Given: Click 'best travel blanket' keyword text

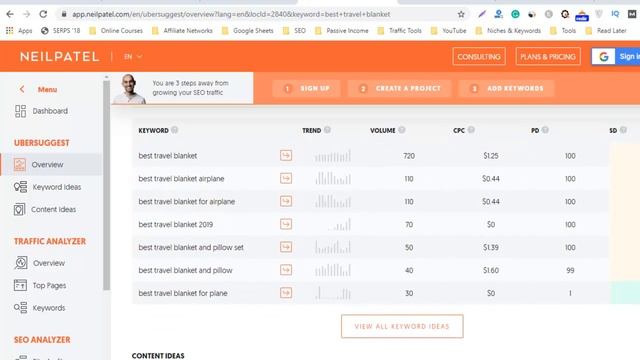Looking at the screenshot, I should point(167,156).
